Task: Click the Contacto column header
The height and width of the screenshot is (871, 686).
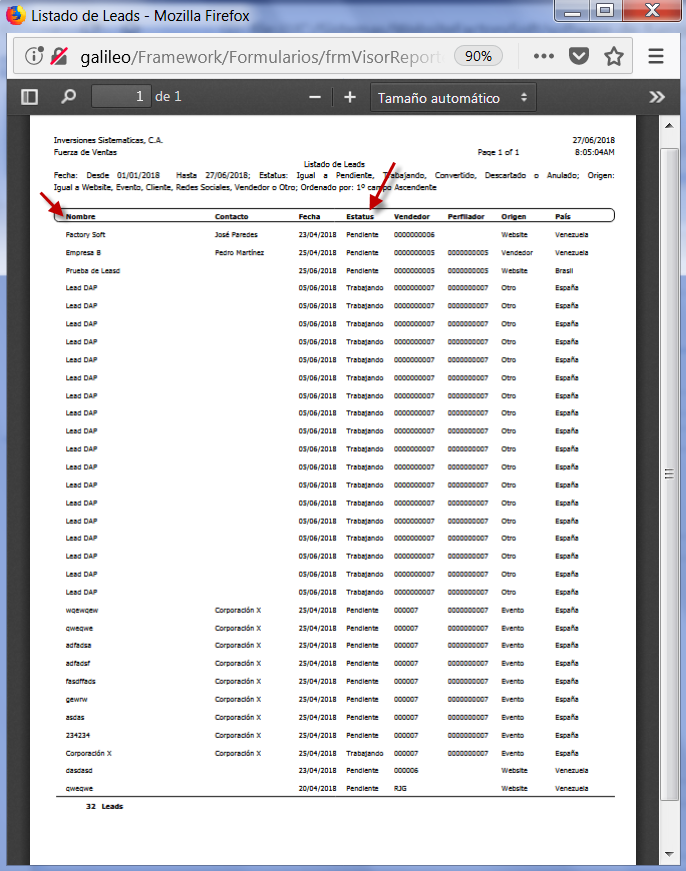Action: pyautogui.click(x=232, y=217)
